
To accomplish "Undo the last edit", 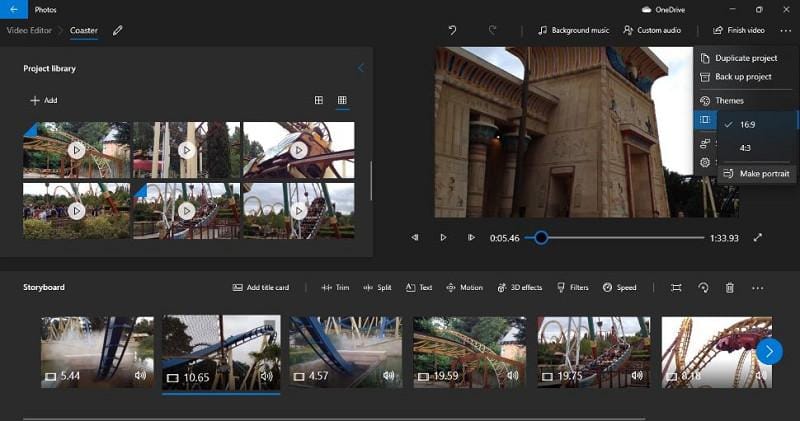I will [452, 30].
